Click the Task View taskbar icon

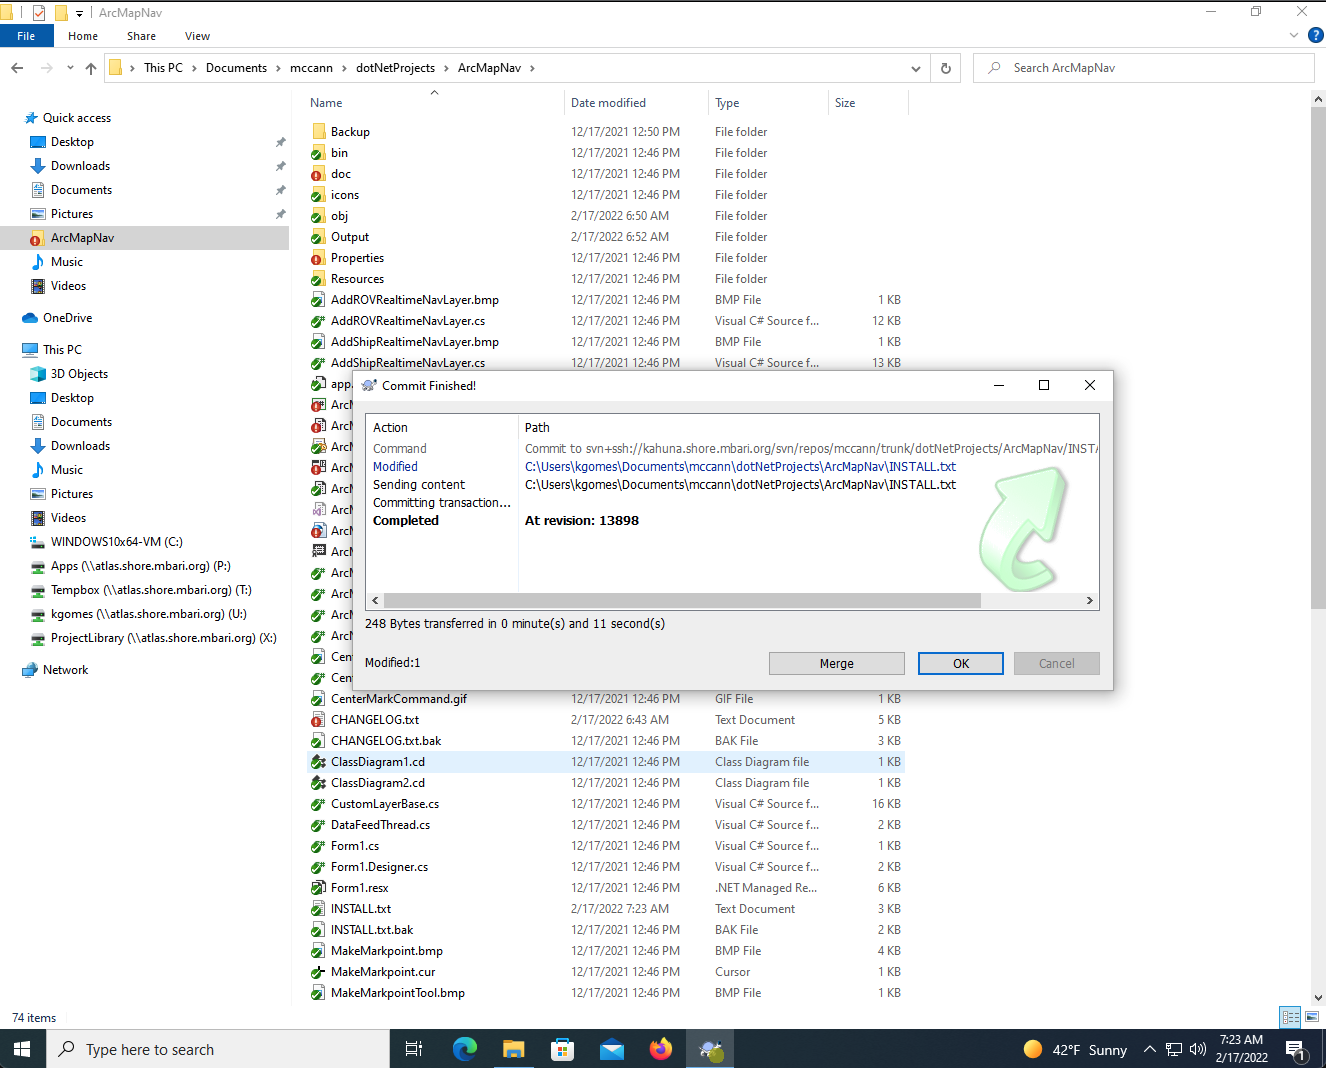[x=414, y=1049]
